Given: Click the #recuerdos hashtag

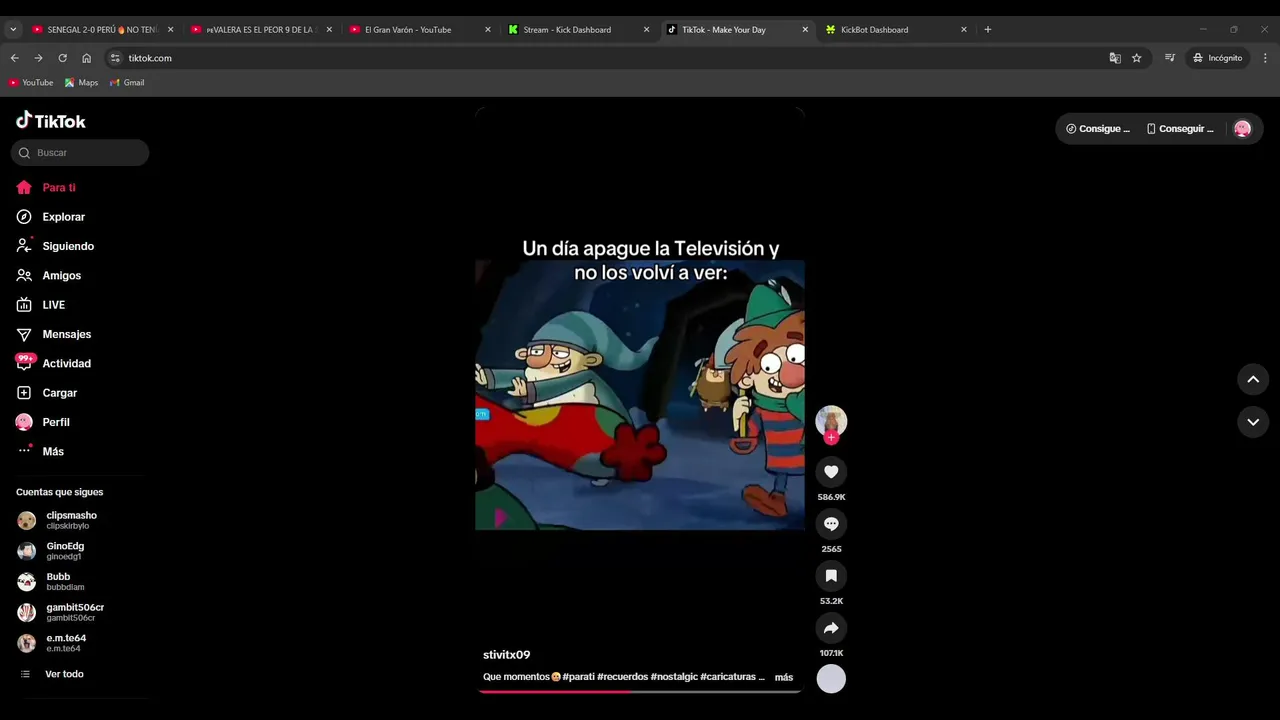Looking at the screenshot, I should pyautogui.click(x=622, y=677).
